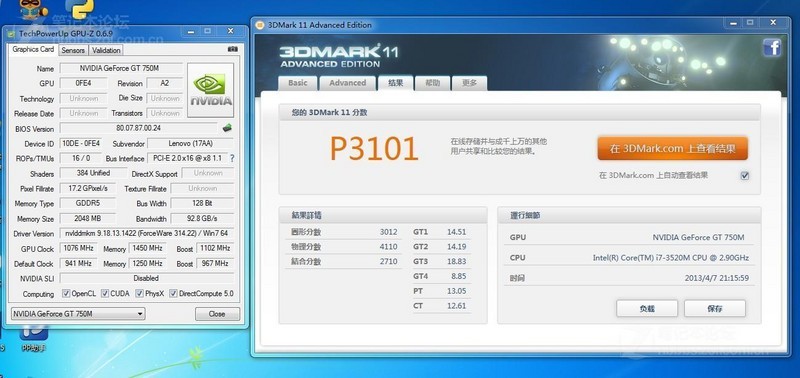Select the 结果 tab in 3DMark
Screen dimensions: 800x378
point(395,83)
